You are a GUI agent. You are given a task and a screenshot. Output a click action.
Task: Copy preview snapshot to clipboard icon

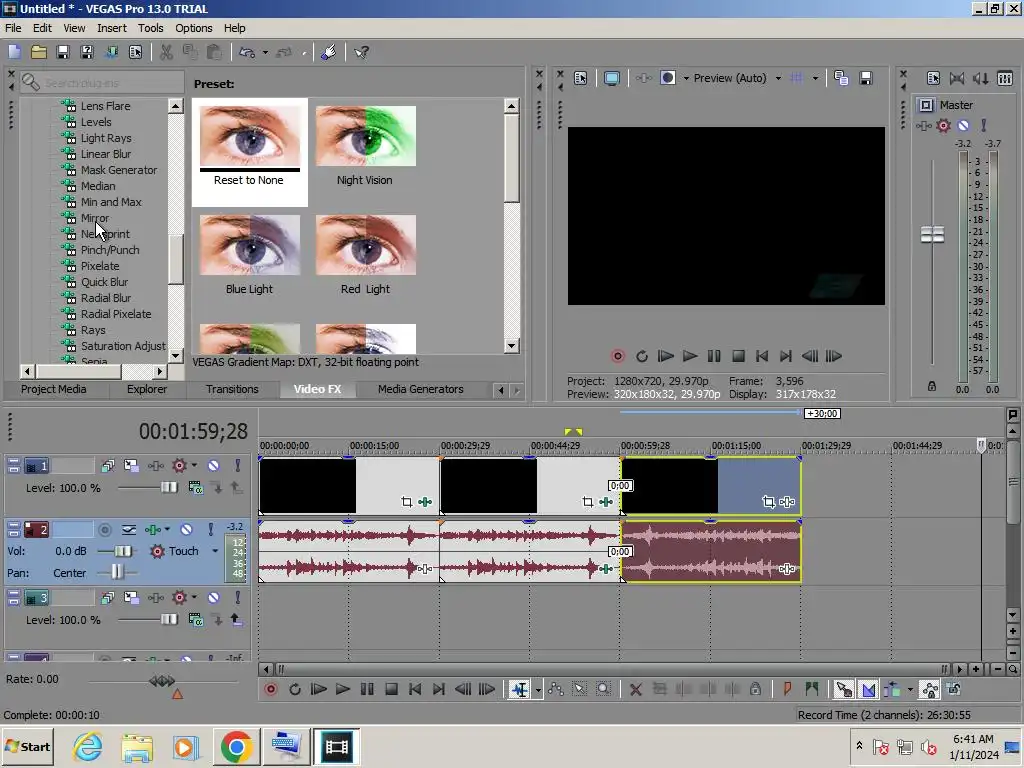[x=841, y=78]
